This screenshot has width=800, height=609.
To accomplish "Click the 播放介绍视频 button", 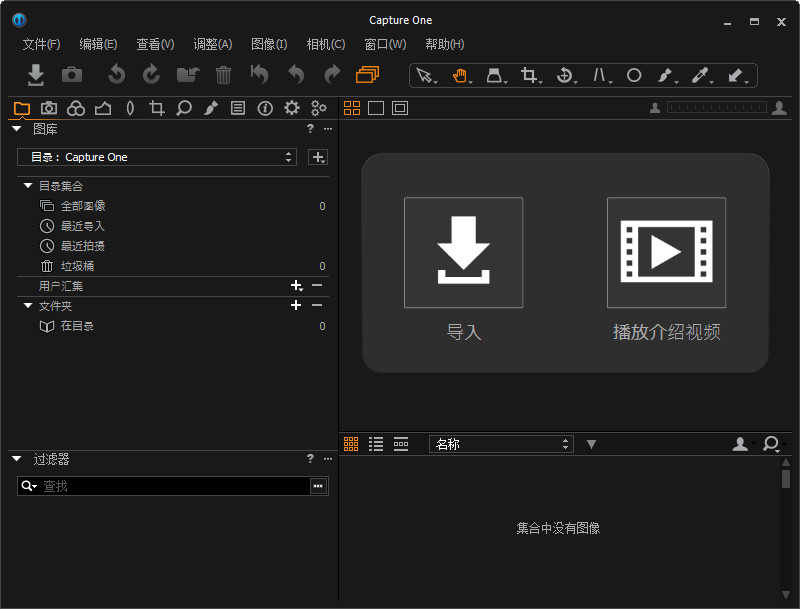I will (666, 253).
